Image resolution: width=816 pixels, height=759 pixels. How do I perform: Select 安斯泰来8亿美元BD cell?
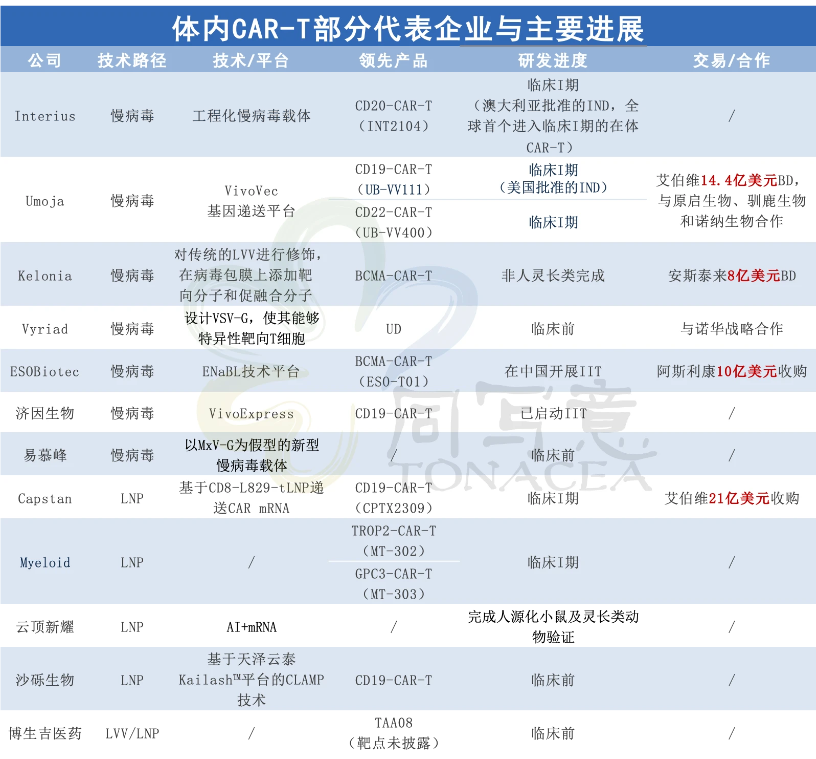tap(731, 275)
